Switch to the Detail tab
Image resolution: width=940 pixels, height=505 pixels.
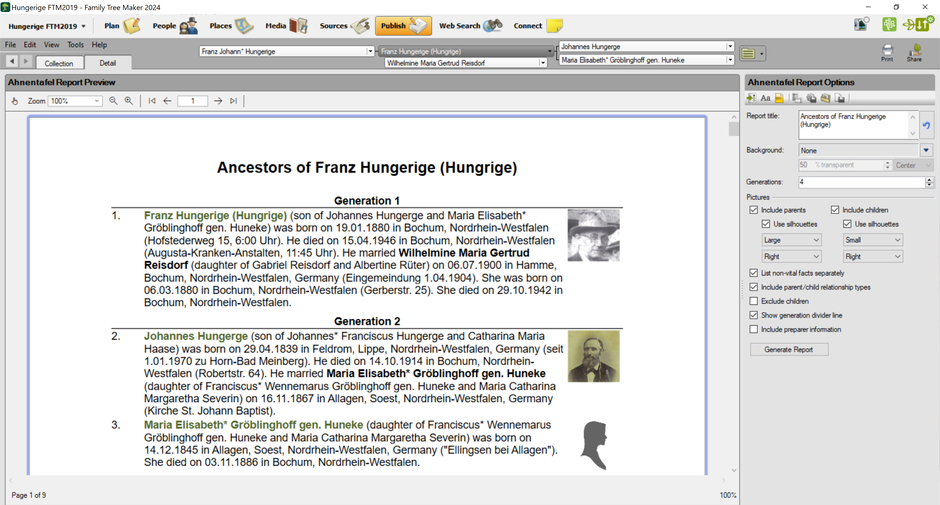point(108,62)
